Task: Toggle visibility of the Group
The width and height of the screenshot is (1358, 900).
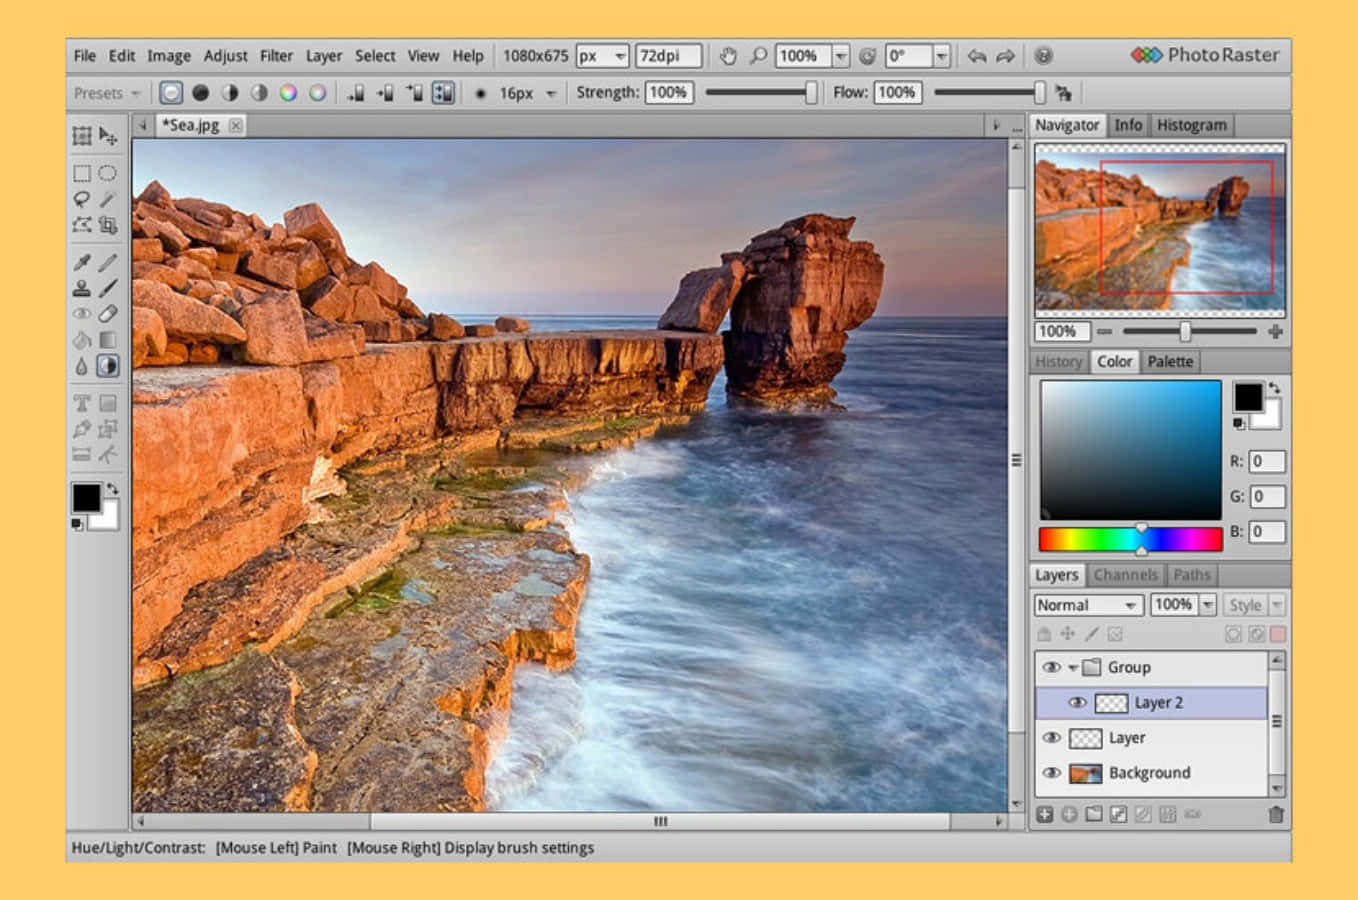Action: (x=1051, y=668)
